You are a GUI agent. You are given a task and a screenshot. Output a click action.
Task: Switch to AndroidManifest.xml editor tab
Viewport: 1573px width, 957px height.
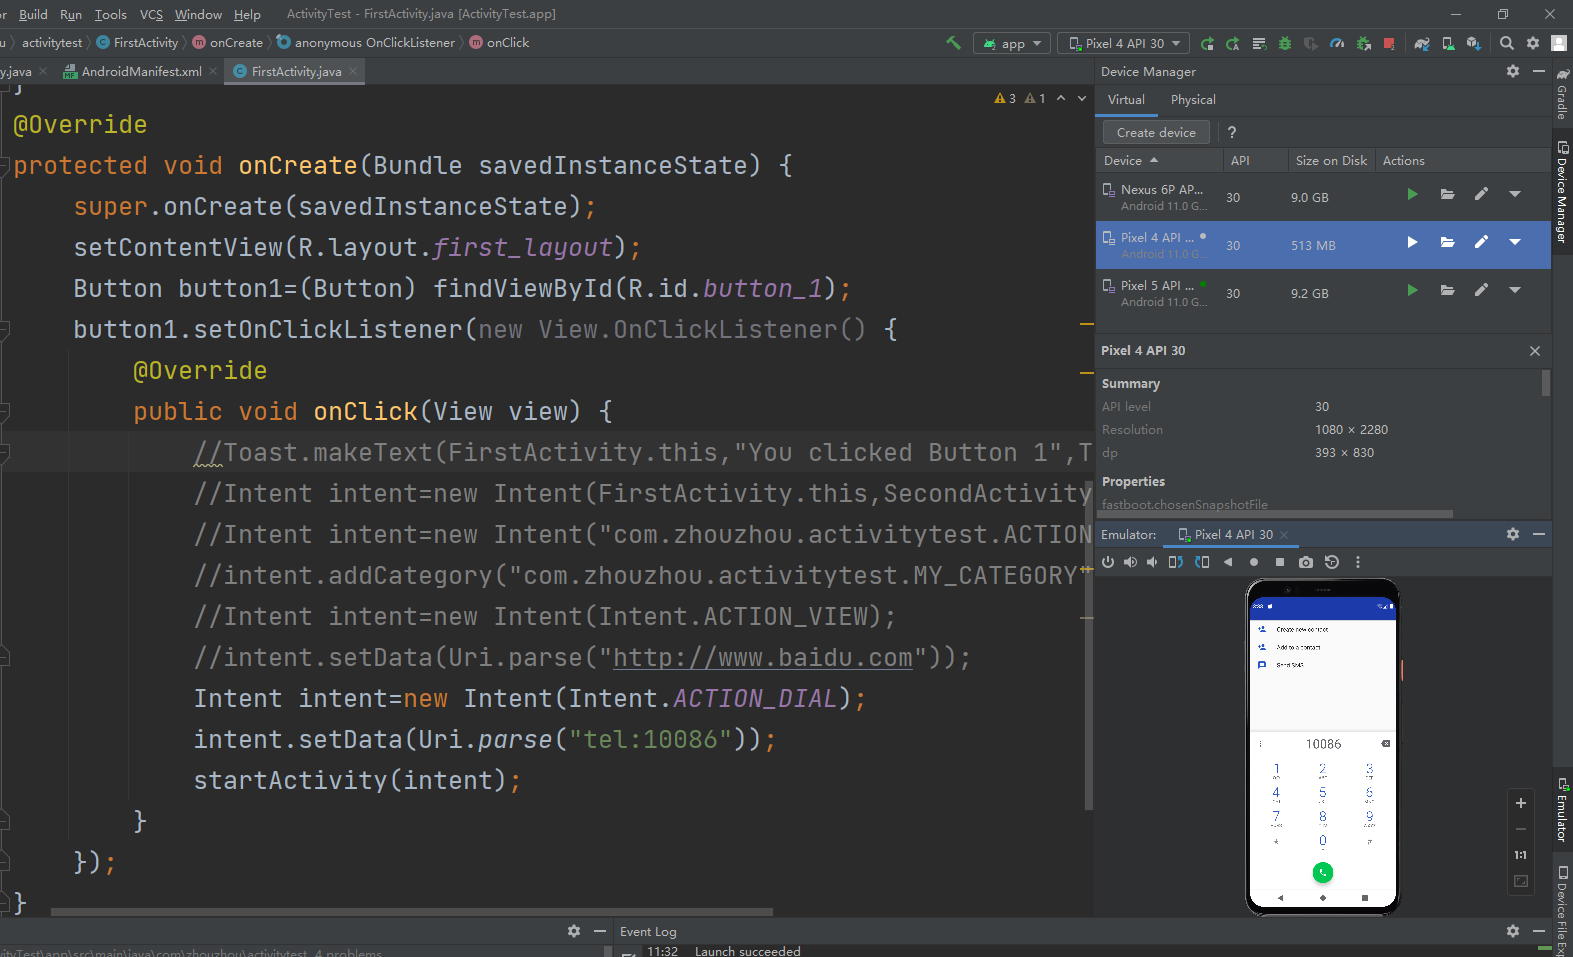click(140, 71)
